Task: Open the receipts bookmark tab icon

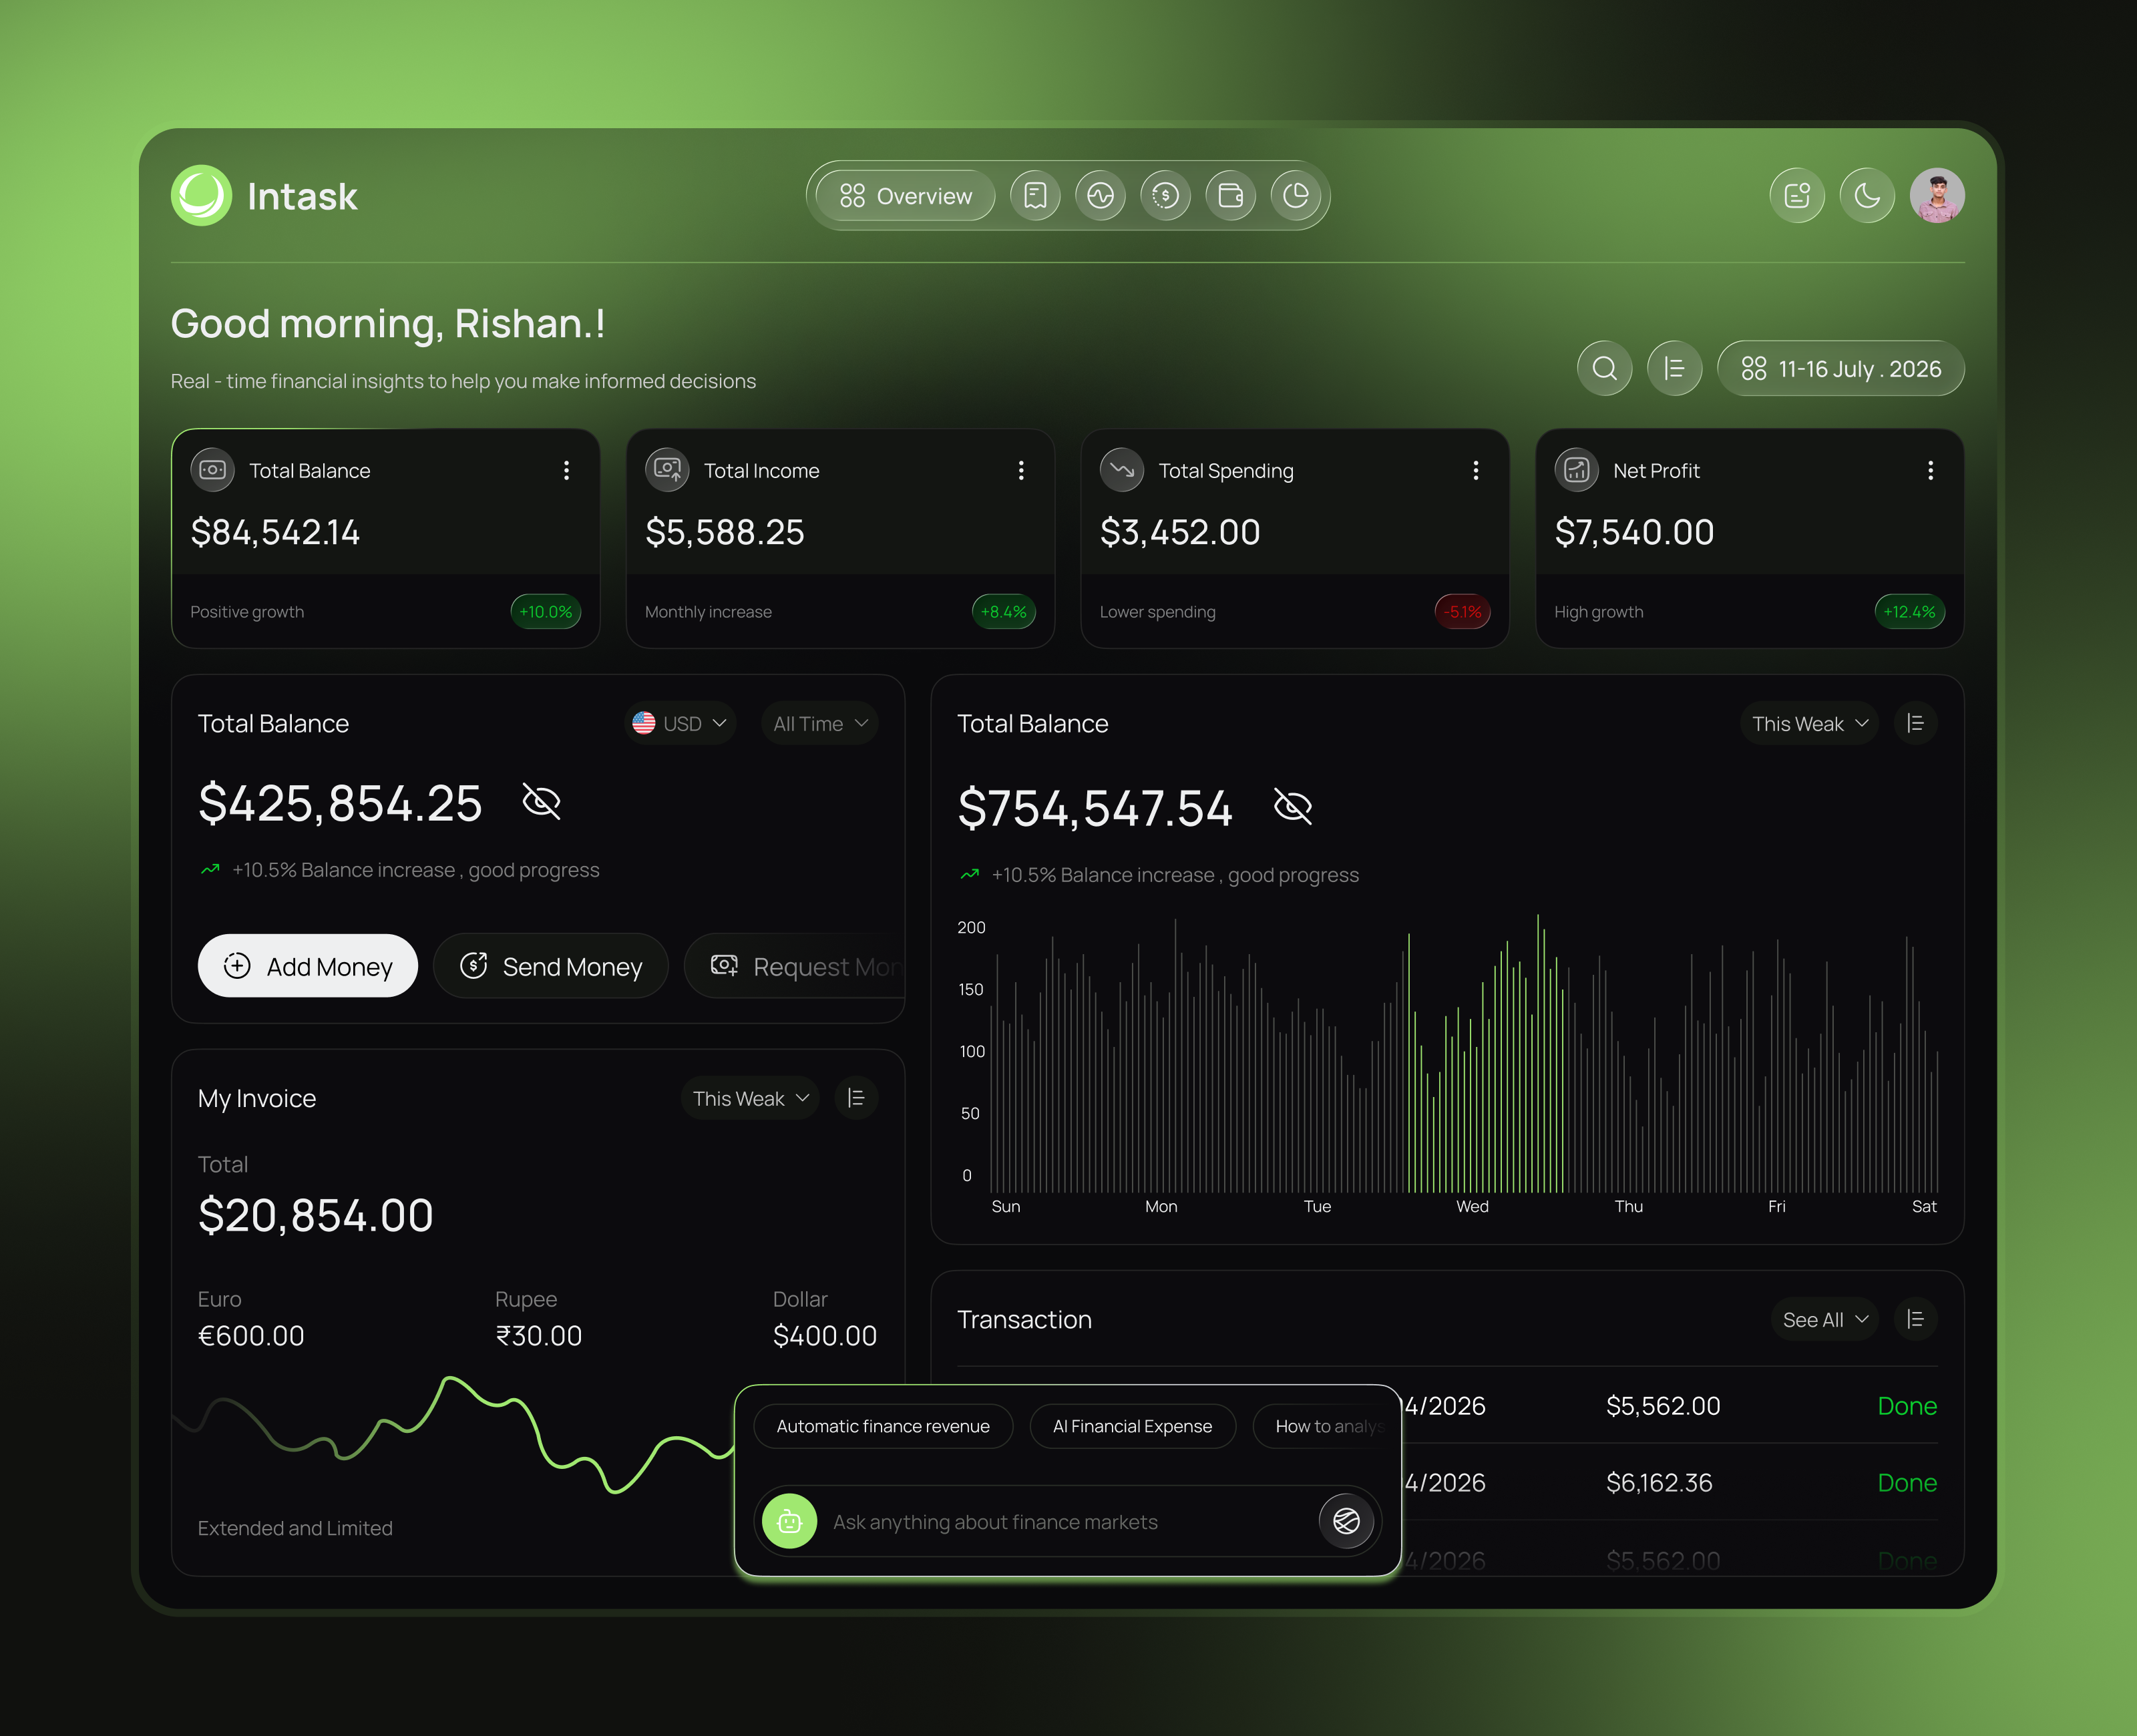Action: [x=1035, y=196]
